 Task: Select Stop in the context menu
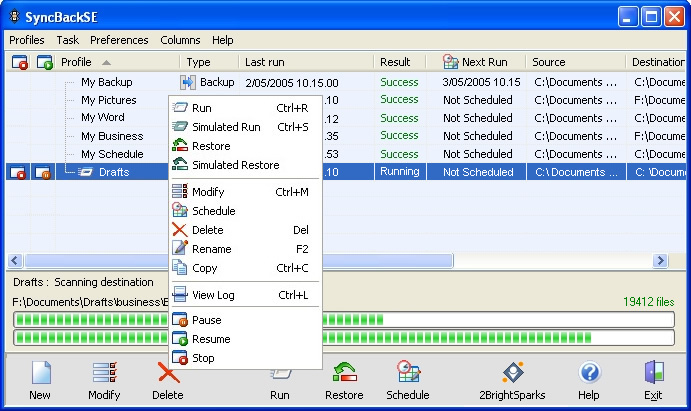245,358
